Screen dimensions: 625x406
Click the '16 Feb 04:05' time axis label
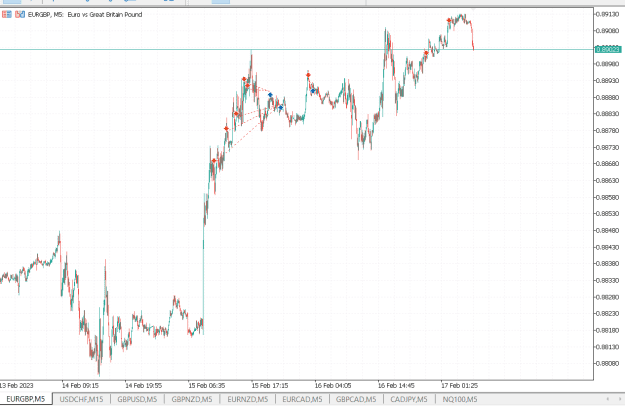[333, 386]
